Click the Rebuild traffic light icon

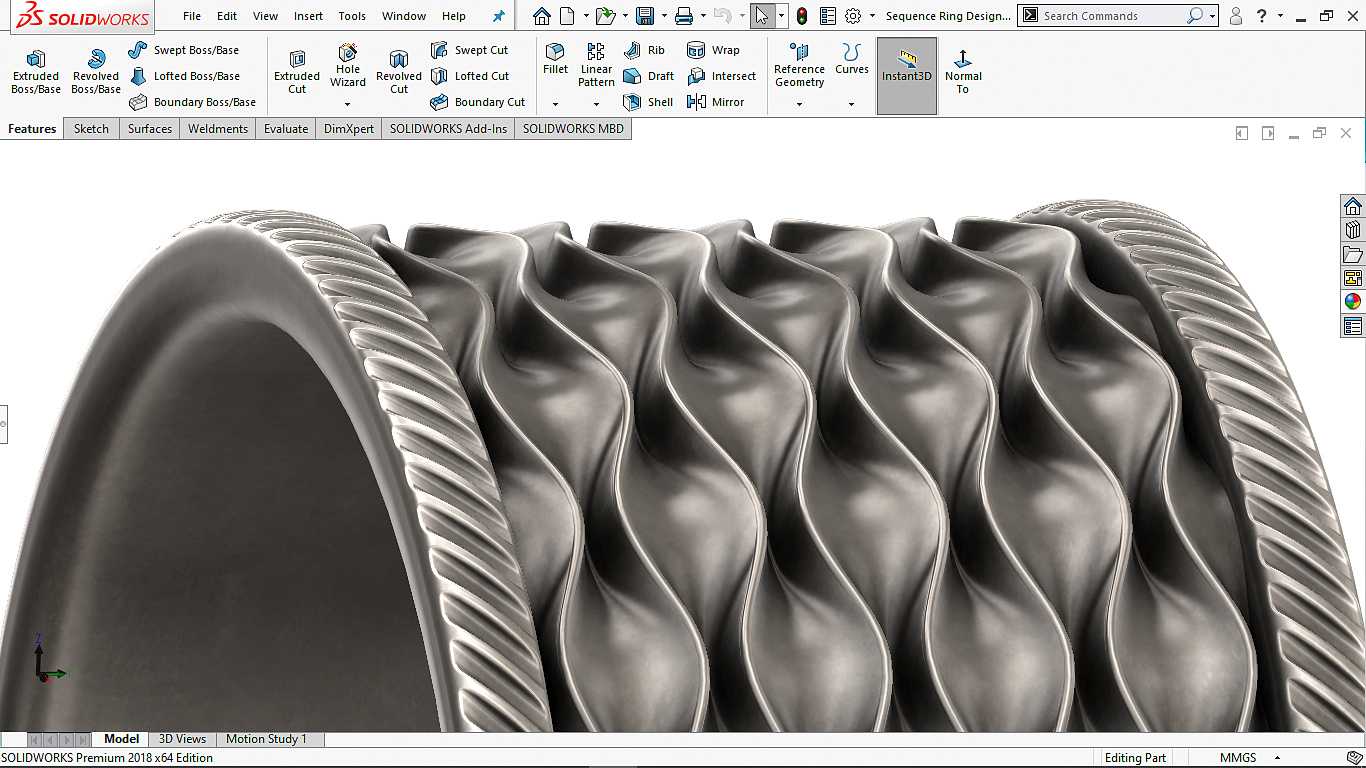(x=802, y=16)
